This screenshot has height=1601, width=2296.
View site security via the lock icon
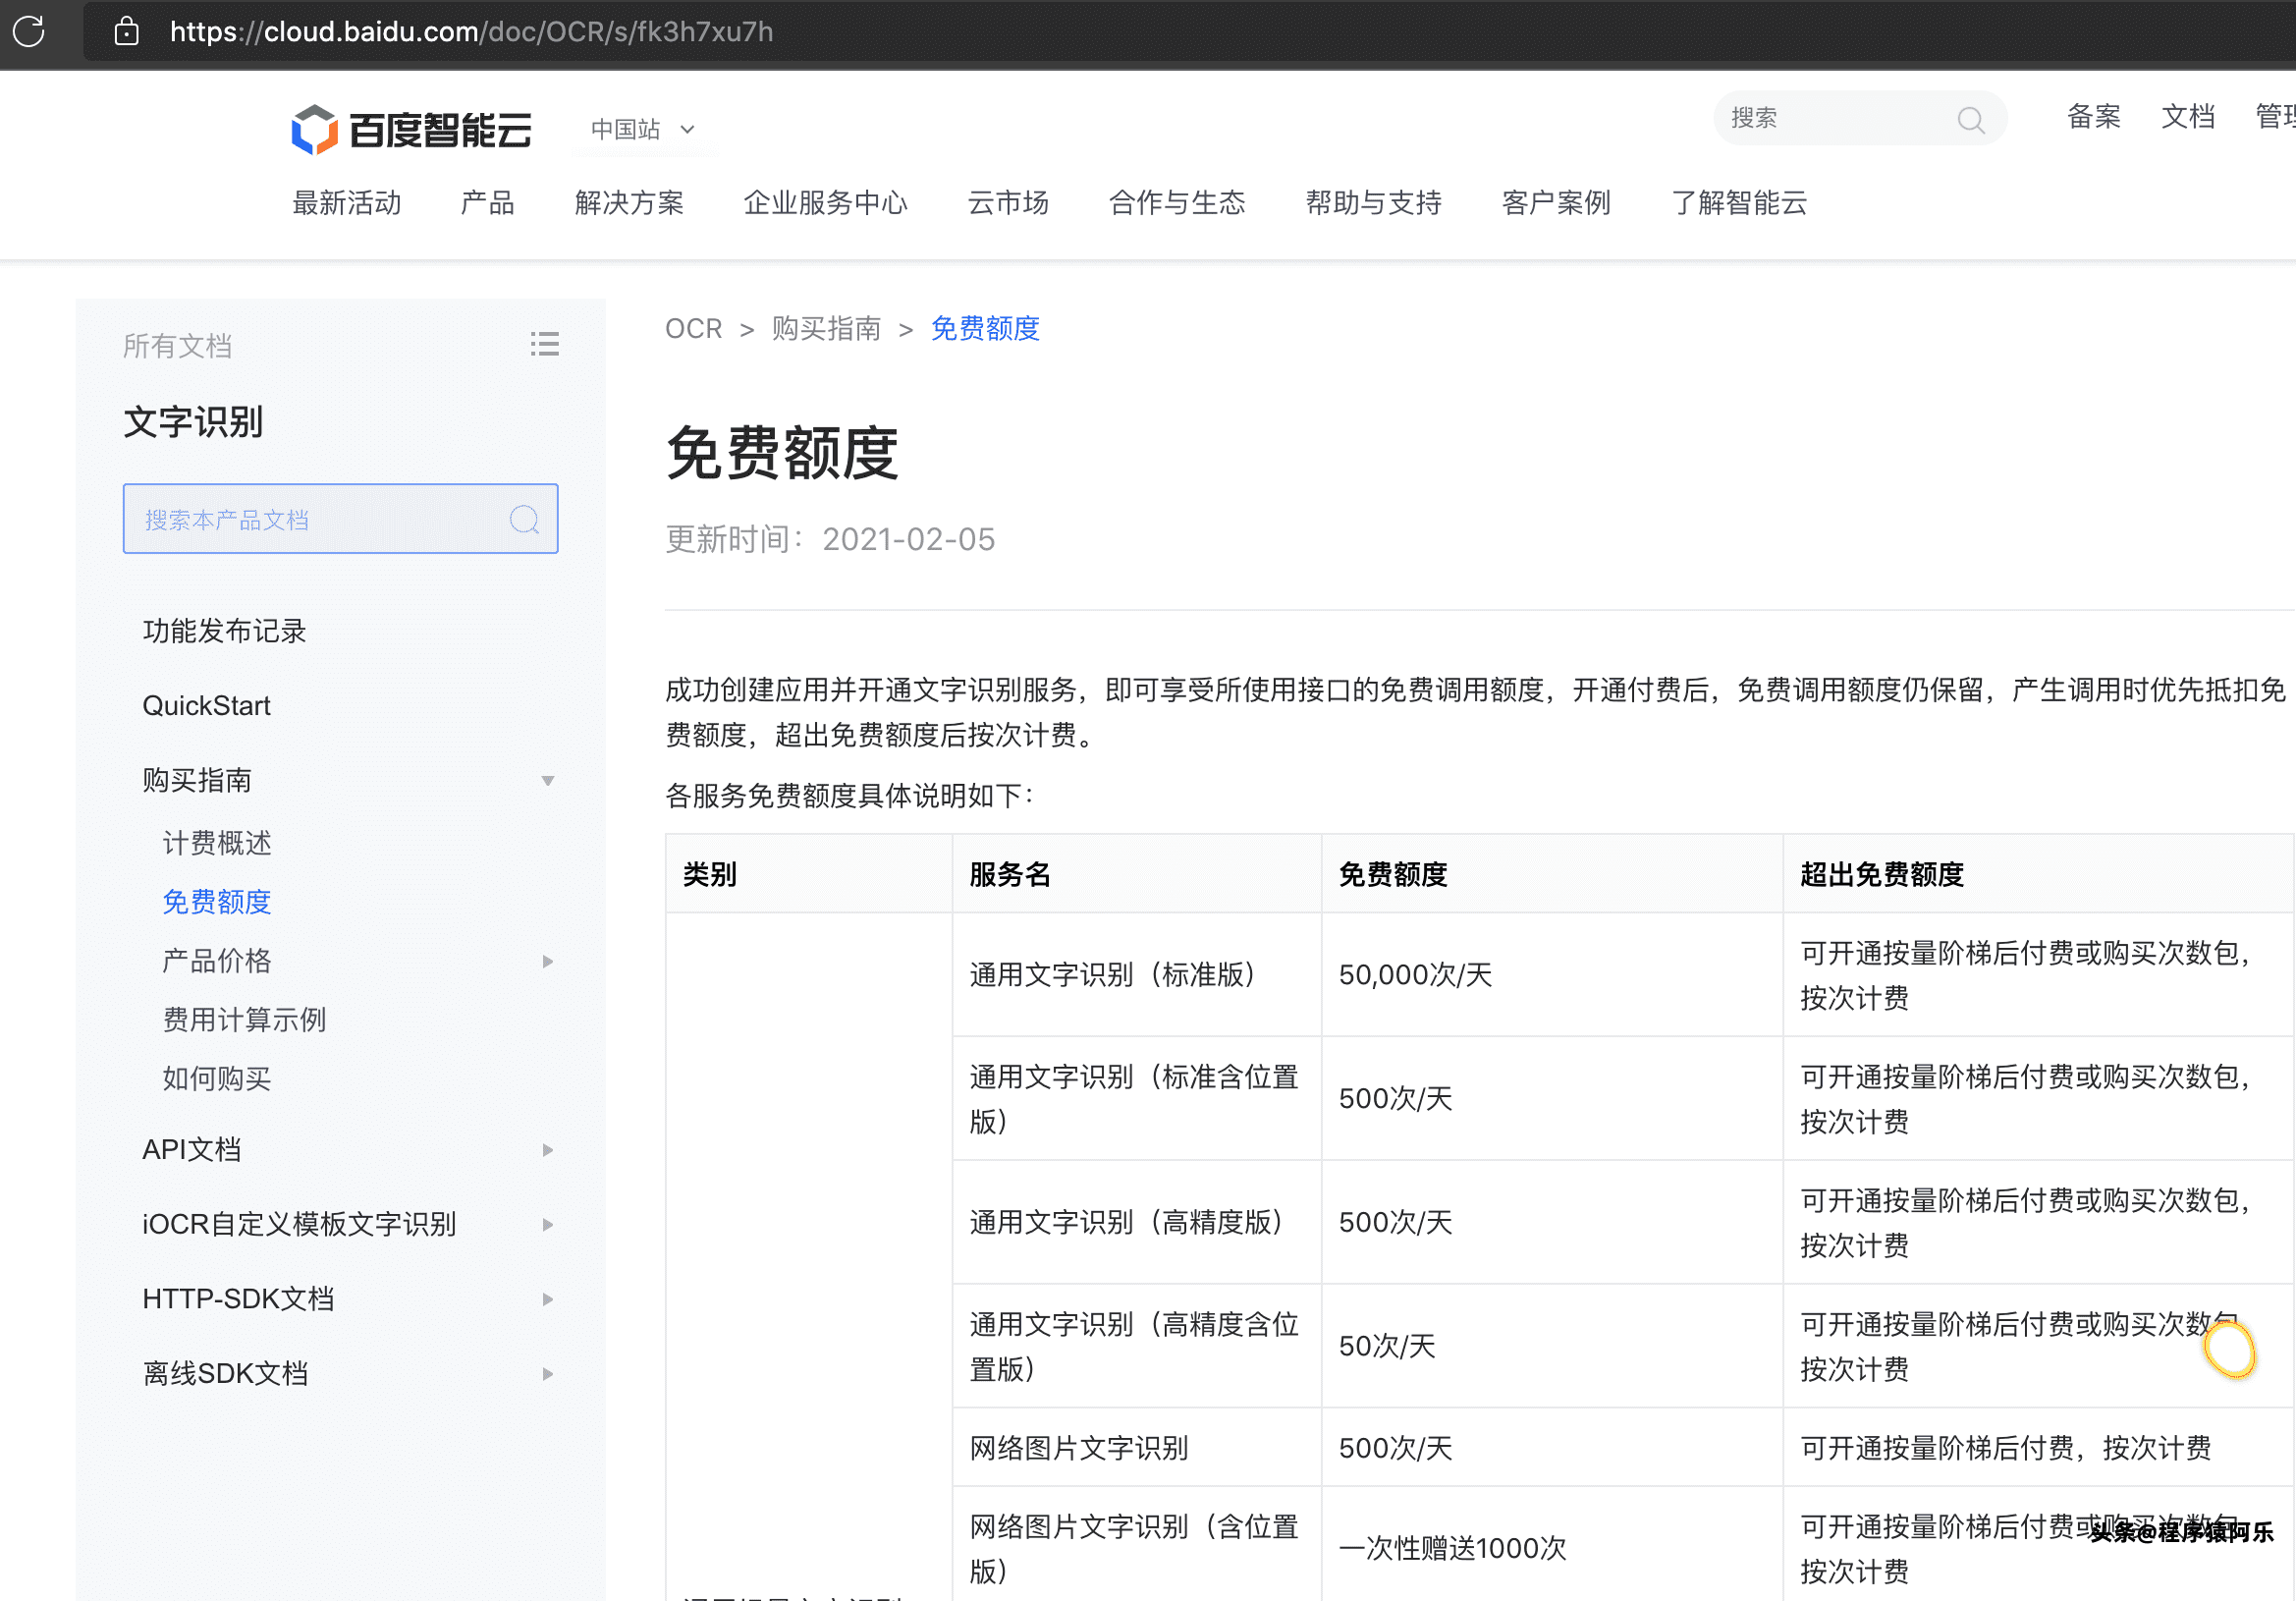tap(126, 31)
